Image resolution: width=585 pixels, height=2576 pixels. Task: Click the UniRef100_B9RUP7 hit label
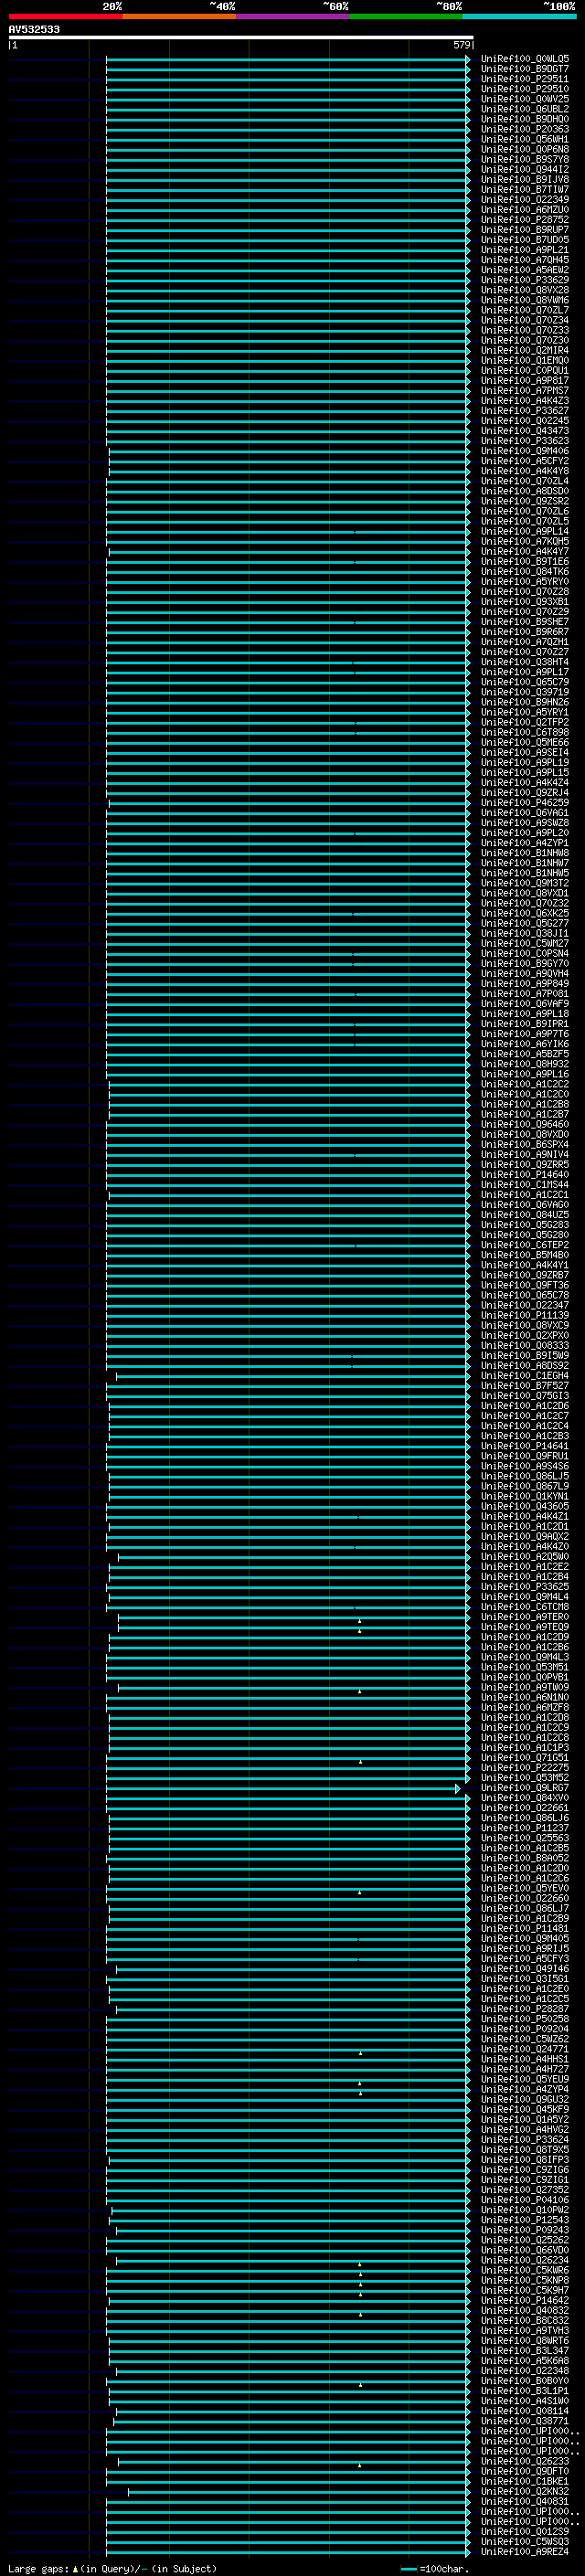pyautogui.click(x=524, y=230)
